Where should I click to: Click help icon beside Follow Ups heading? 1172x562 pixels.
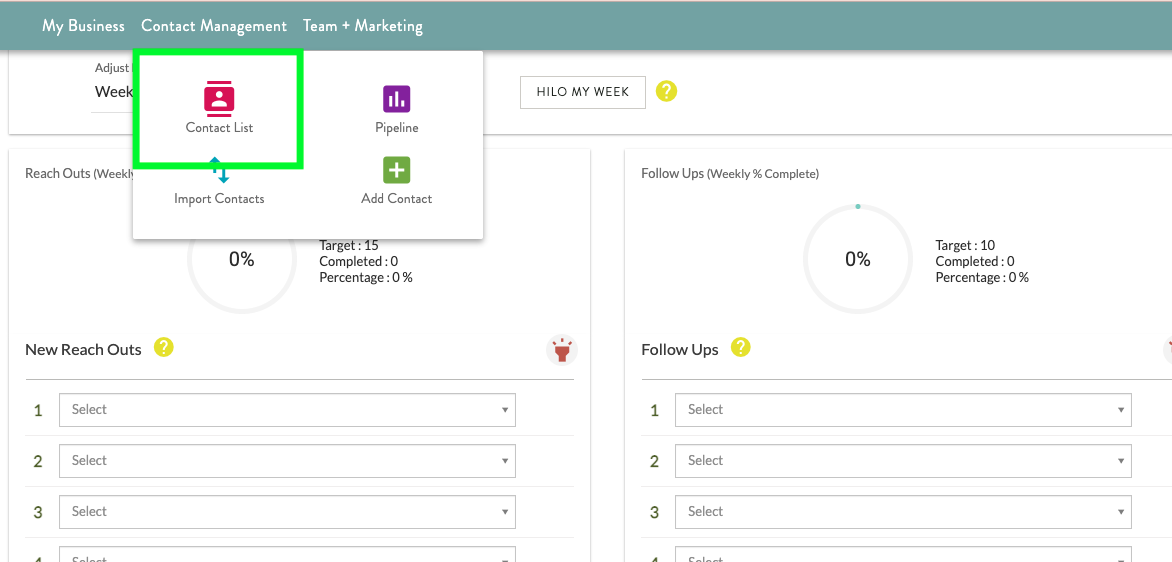740,348
